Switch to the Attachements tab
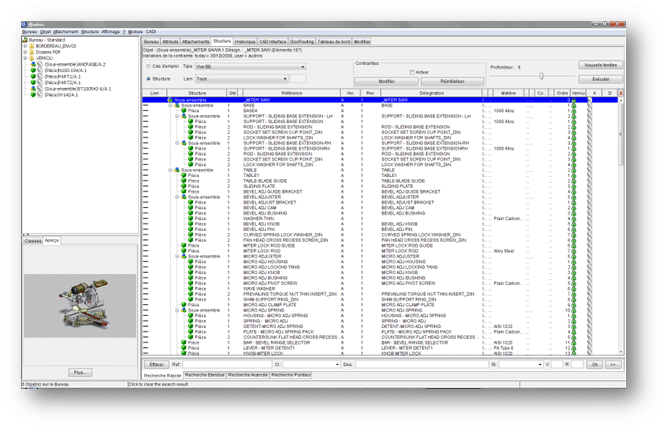This screenshot has height=431, width=668. (x=196, y=42)
